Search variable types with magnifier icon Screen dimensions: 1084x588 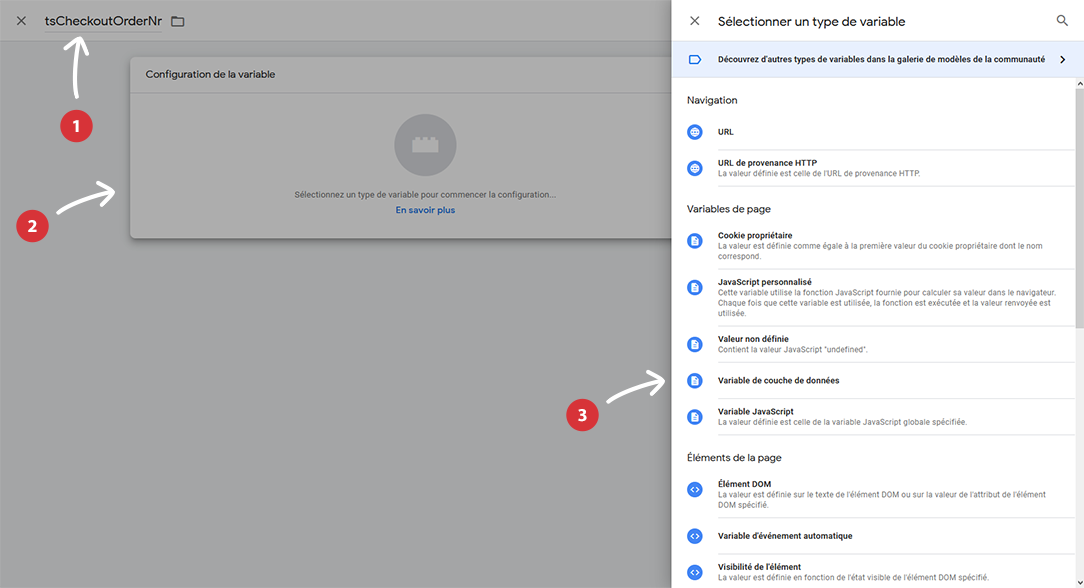click(1062, 21)
